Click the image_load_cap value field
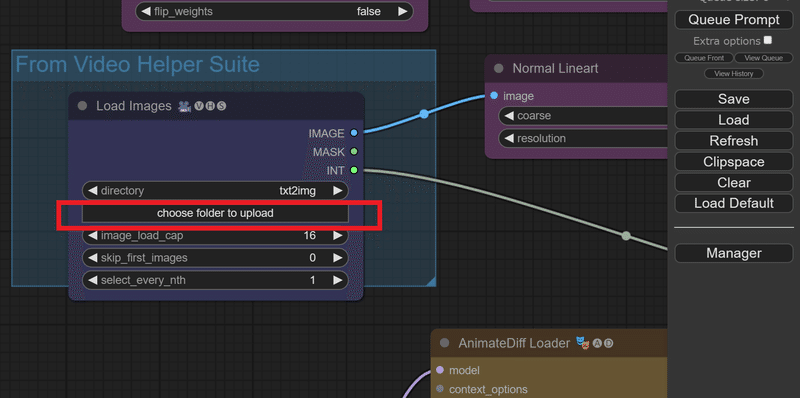The height and width of the screenshot is (398, 800). point(215,236)
